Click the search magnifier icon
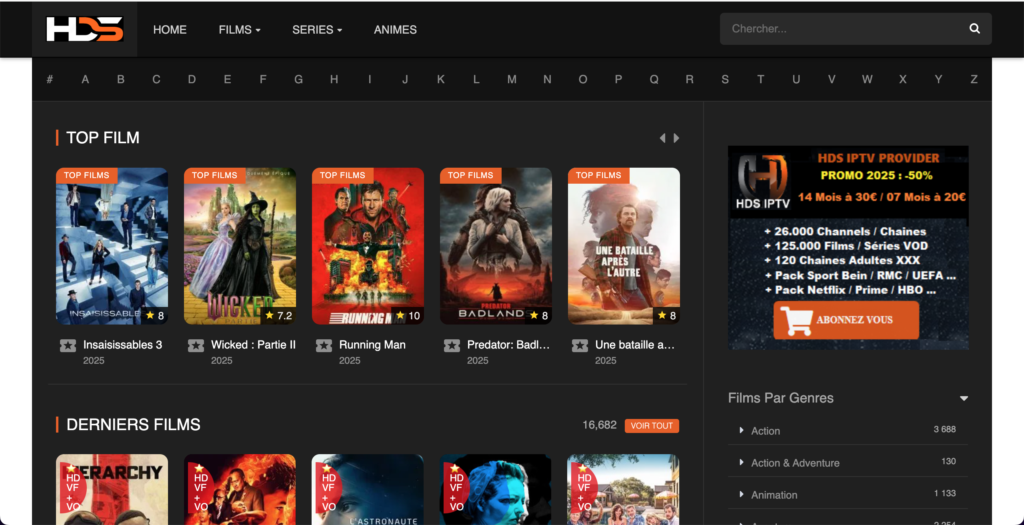The height and width of the screenshot is (525, 1024). pos(974,29)
